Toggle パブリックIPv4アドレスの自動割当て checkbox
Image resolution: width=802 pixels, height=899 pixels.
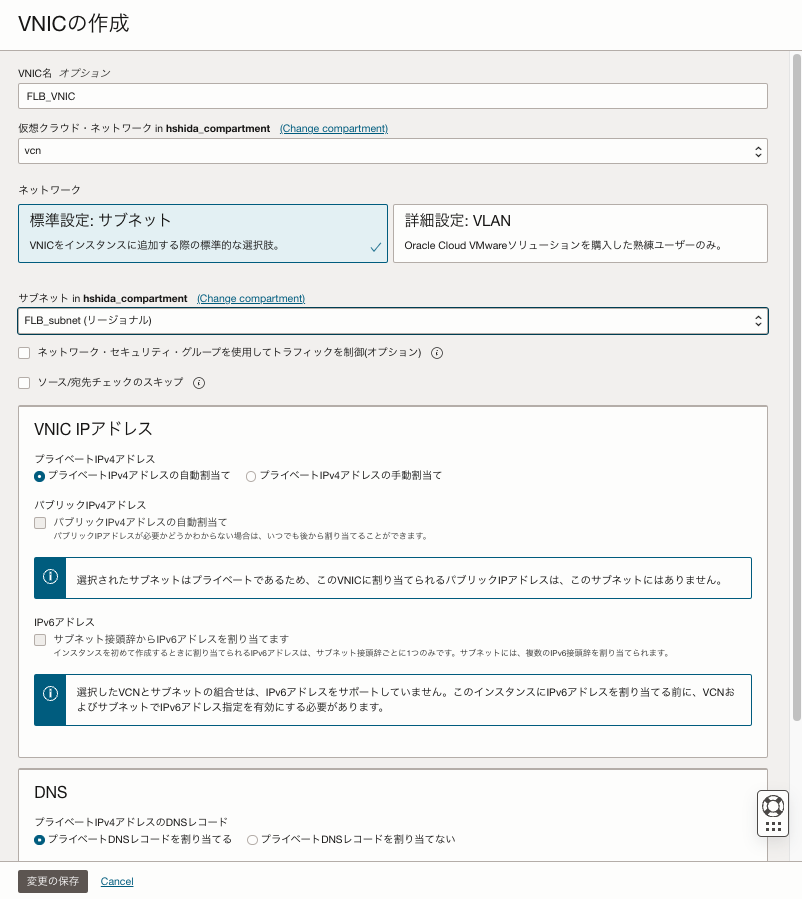pyautogui.click(x=40, y=523)
